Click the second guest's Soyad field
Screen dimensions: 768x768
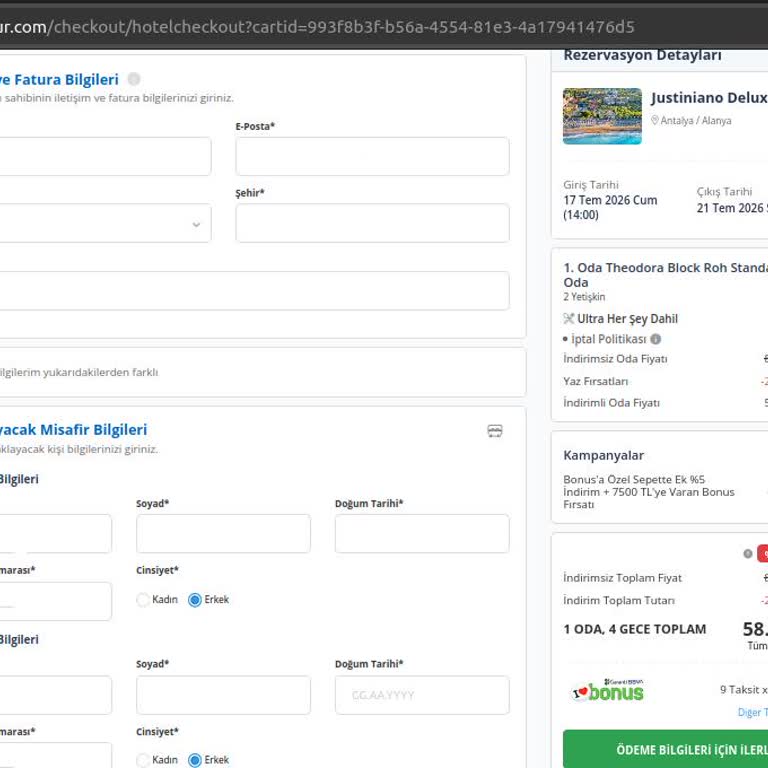(223, 695)
